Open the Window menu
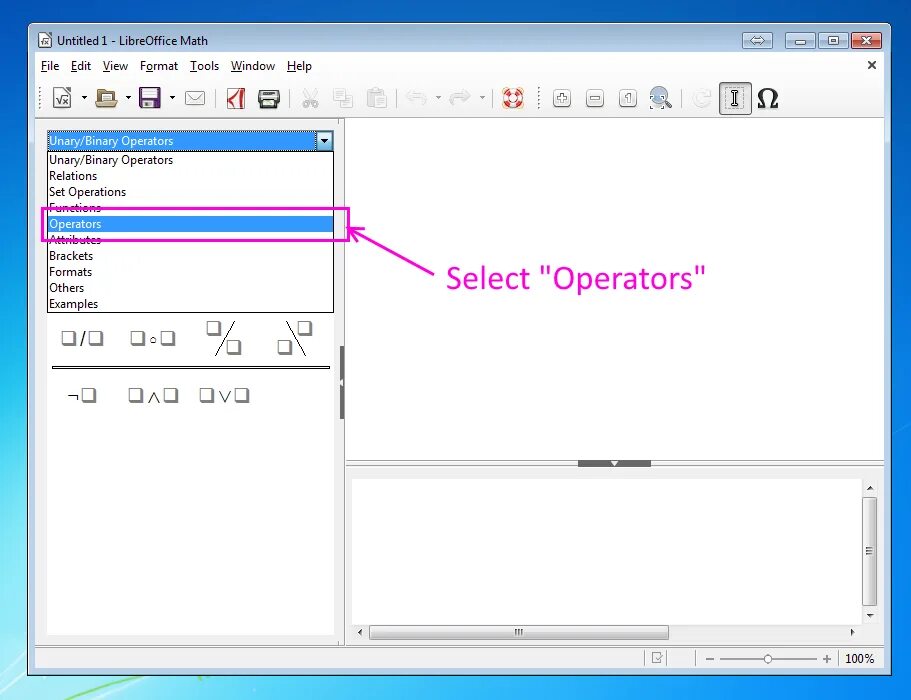Screen dimensions: 911x700 (x=253, y=66)
